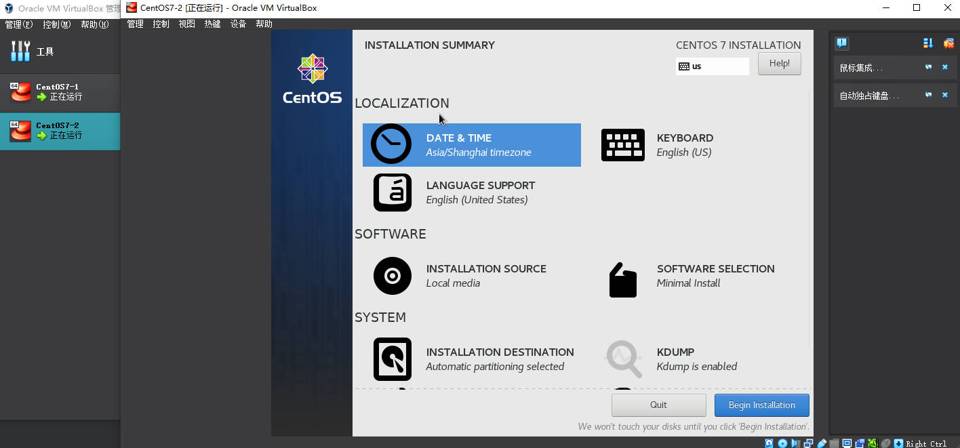The image size is (960, 448).
Task: Click the Keyboard layout icon
Action: [x=622, y=145]
